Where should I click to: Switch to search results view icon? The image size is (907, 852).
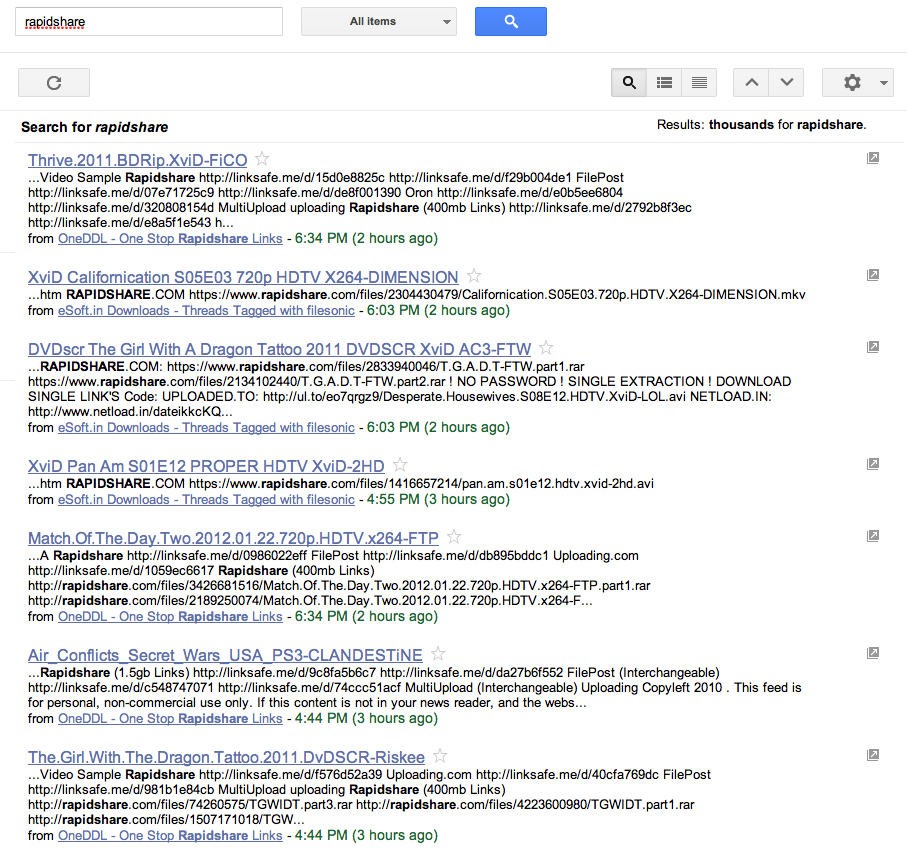point(629,83)
